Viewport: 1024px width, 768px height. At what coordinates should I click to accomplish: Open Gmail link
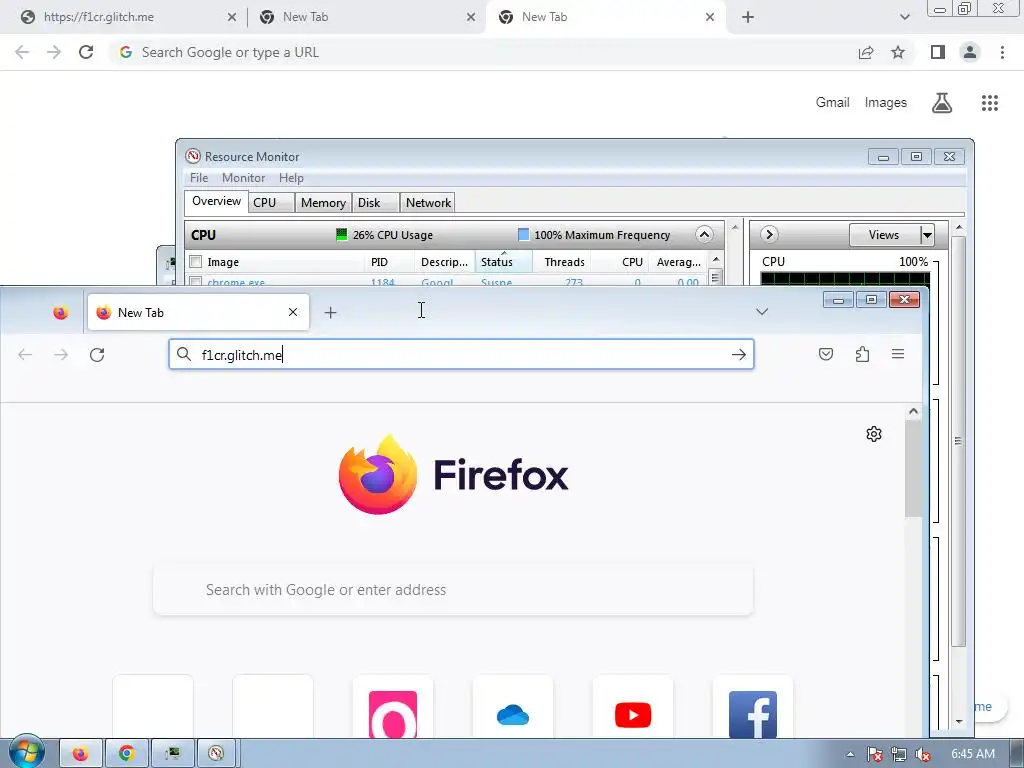(833, 103)
